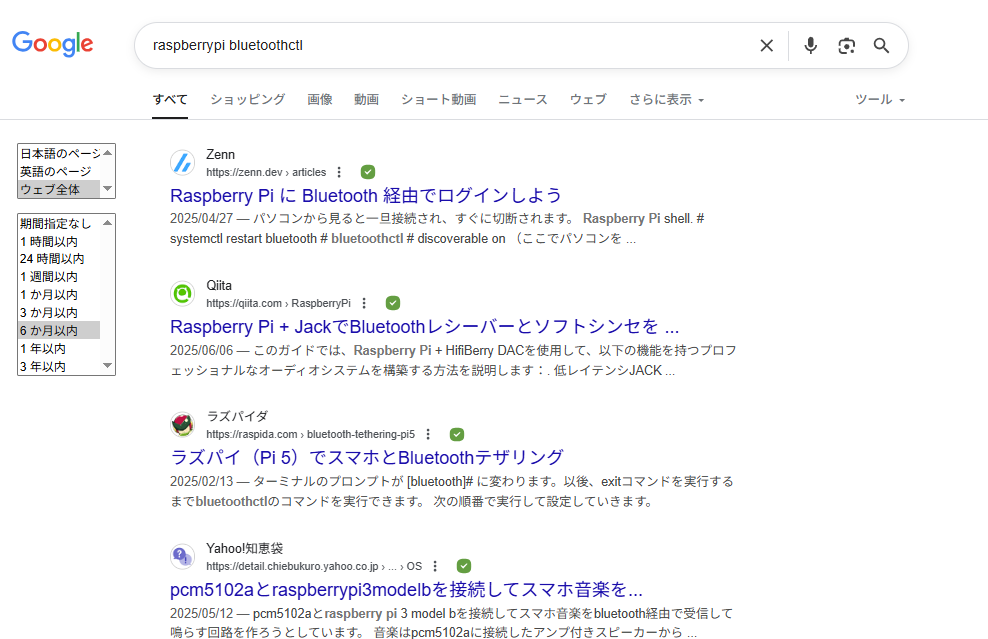Viewport: 988px width, 639px height.
Task: Choose 期間指定なし time filter
Action: (59, 223)
